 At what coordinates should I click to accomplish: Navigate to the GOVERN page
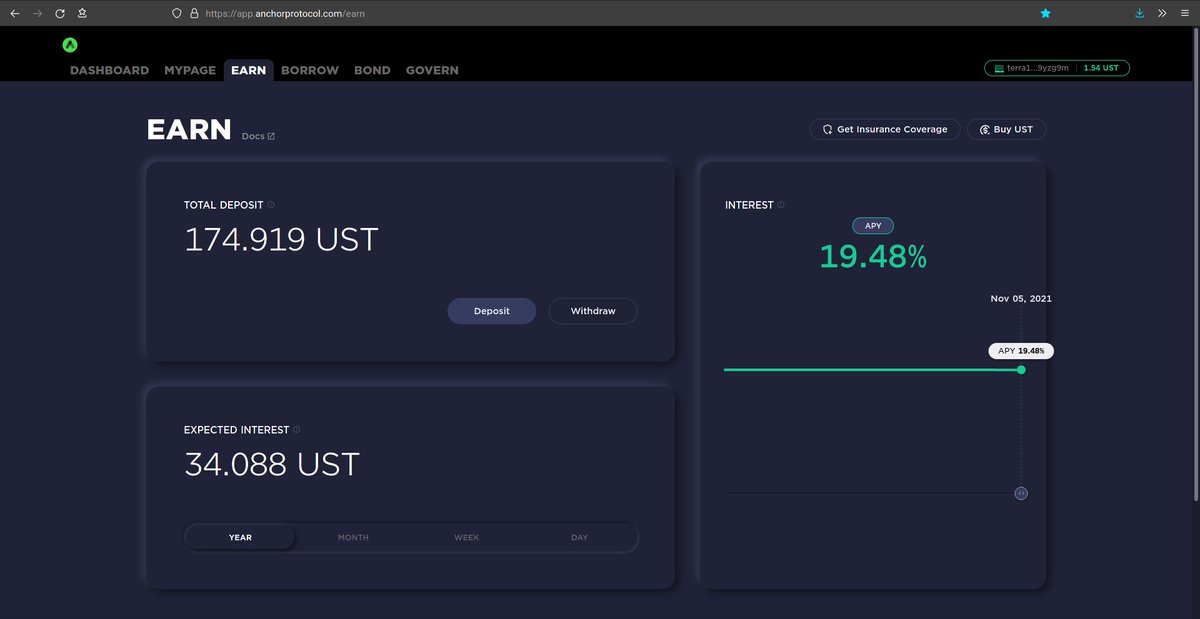pos(432,70)
